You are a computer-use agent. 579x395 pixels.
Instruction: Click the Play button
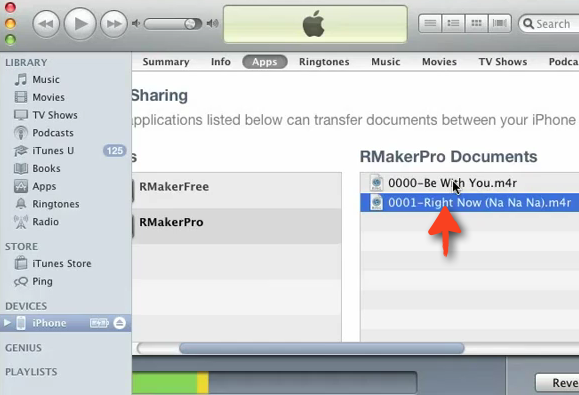[x=80, y=24]
